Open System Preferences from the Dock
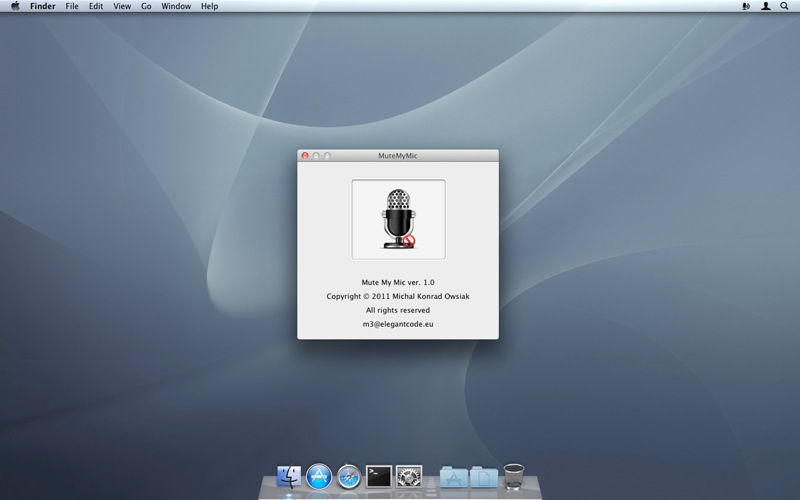Screen dimensions: 800x500 coord(409,477)
